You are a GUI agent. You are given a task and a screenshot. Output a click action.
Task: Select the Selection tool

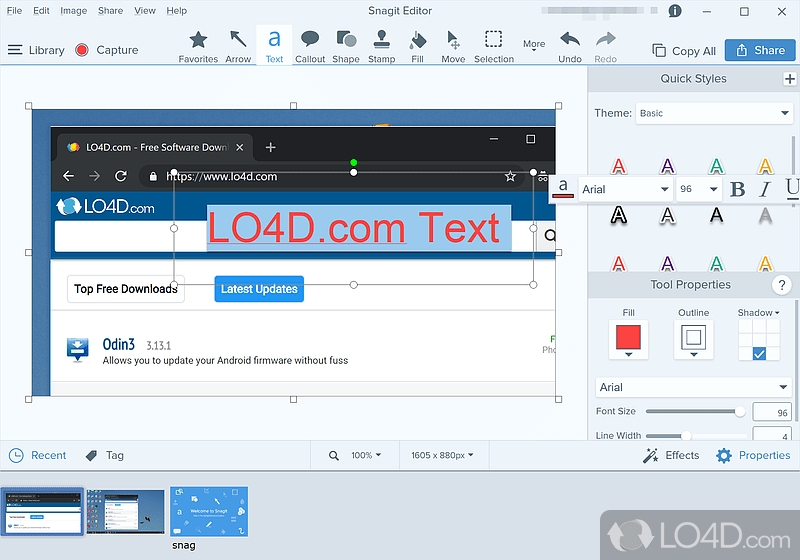tap(494, 46)
